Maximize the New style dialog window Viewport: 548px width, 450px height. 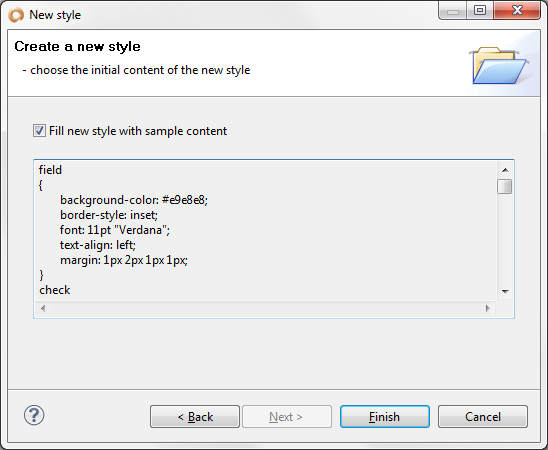point(480,10)
